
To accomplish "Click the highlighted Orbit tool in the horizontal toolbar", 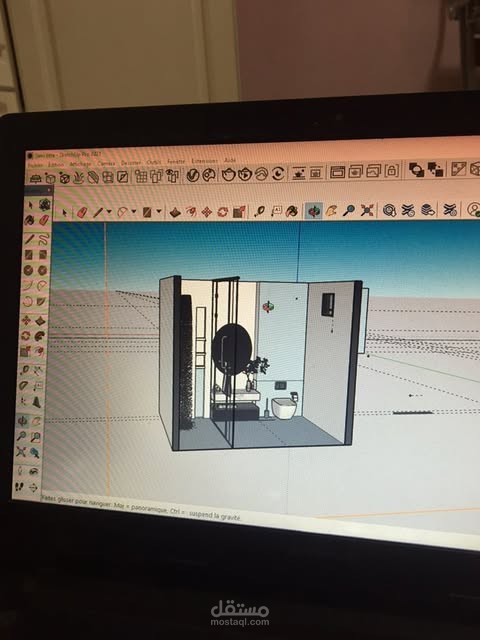I will [x=313, y=211].
